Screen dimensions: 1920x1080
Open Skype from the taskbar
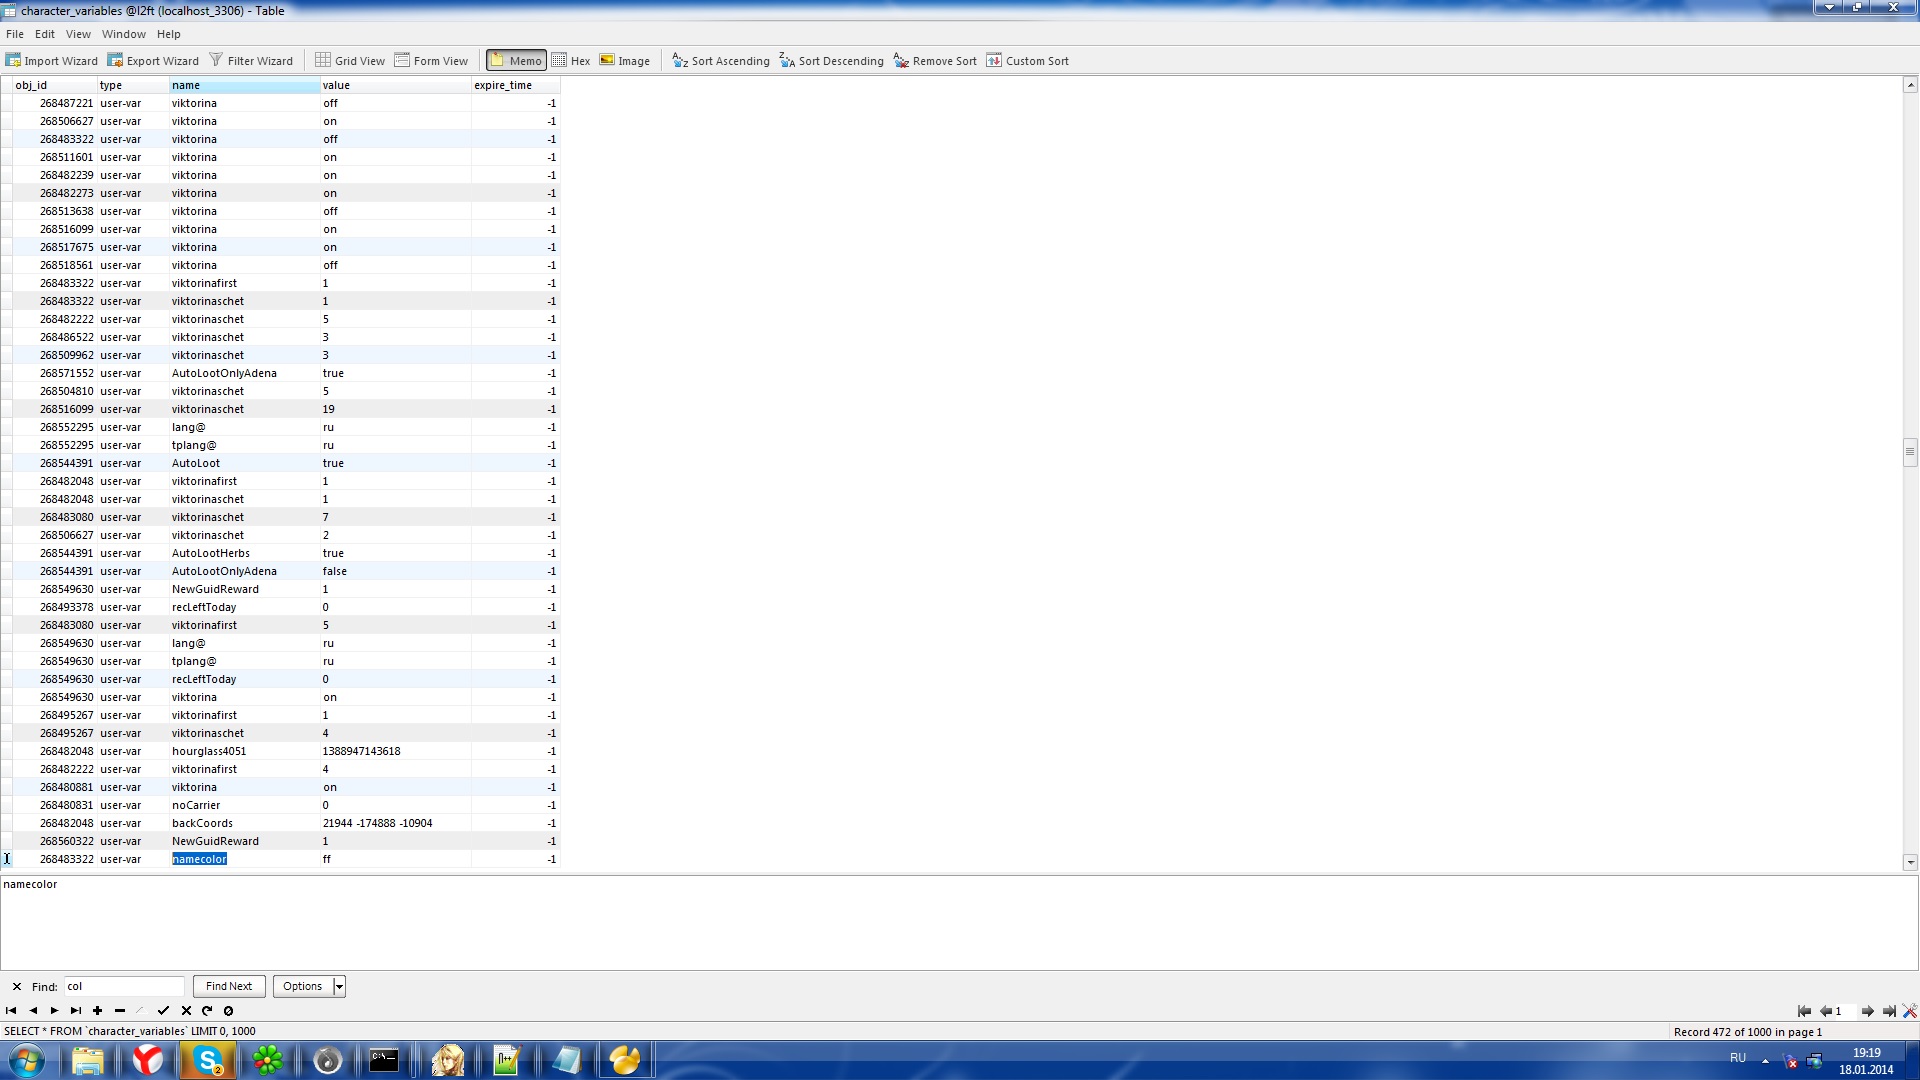point(208,1060)
